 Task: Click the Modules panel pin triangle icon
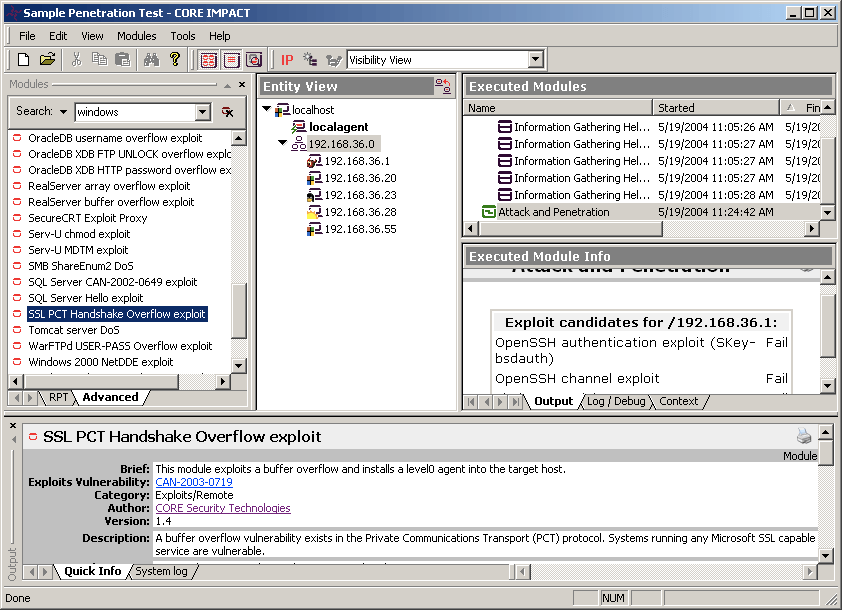pos(228,85)
